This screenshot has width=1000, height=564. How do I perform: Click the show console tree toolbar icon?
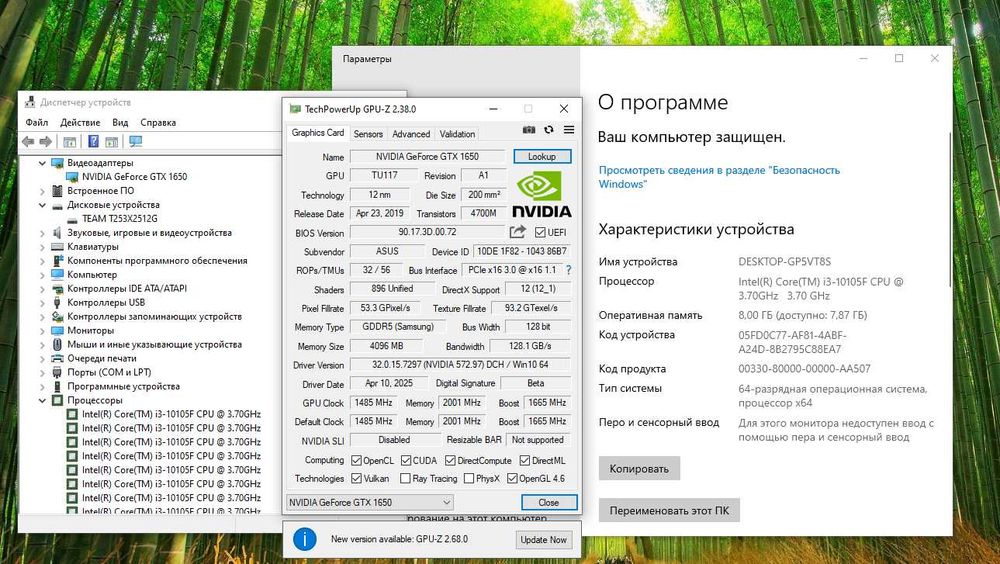(70, 142)
